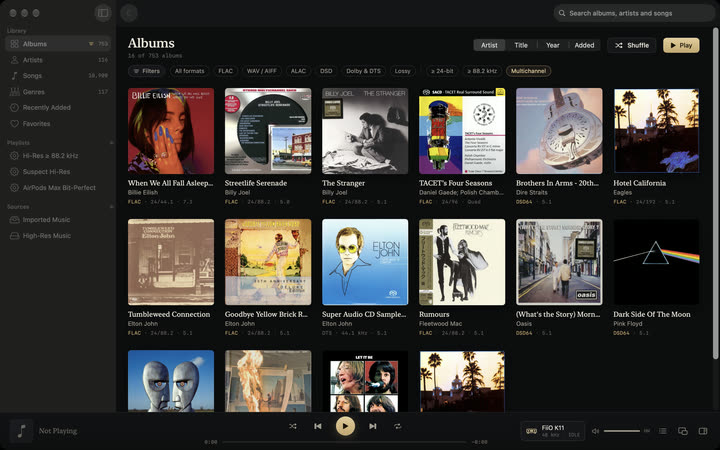
Task: Open Favorites in the sidebar
Action: pyautogui.click(x=58, y=124)
